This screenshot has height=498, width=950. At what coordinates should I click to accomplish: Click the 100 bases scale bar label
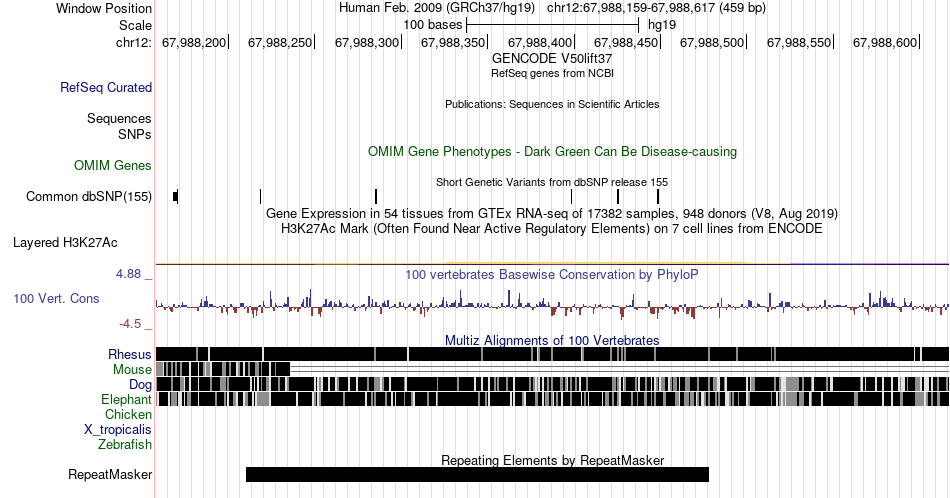point(433,25)
